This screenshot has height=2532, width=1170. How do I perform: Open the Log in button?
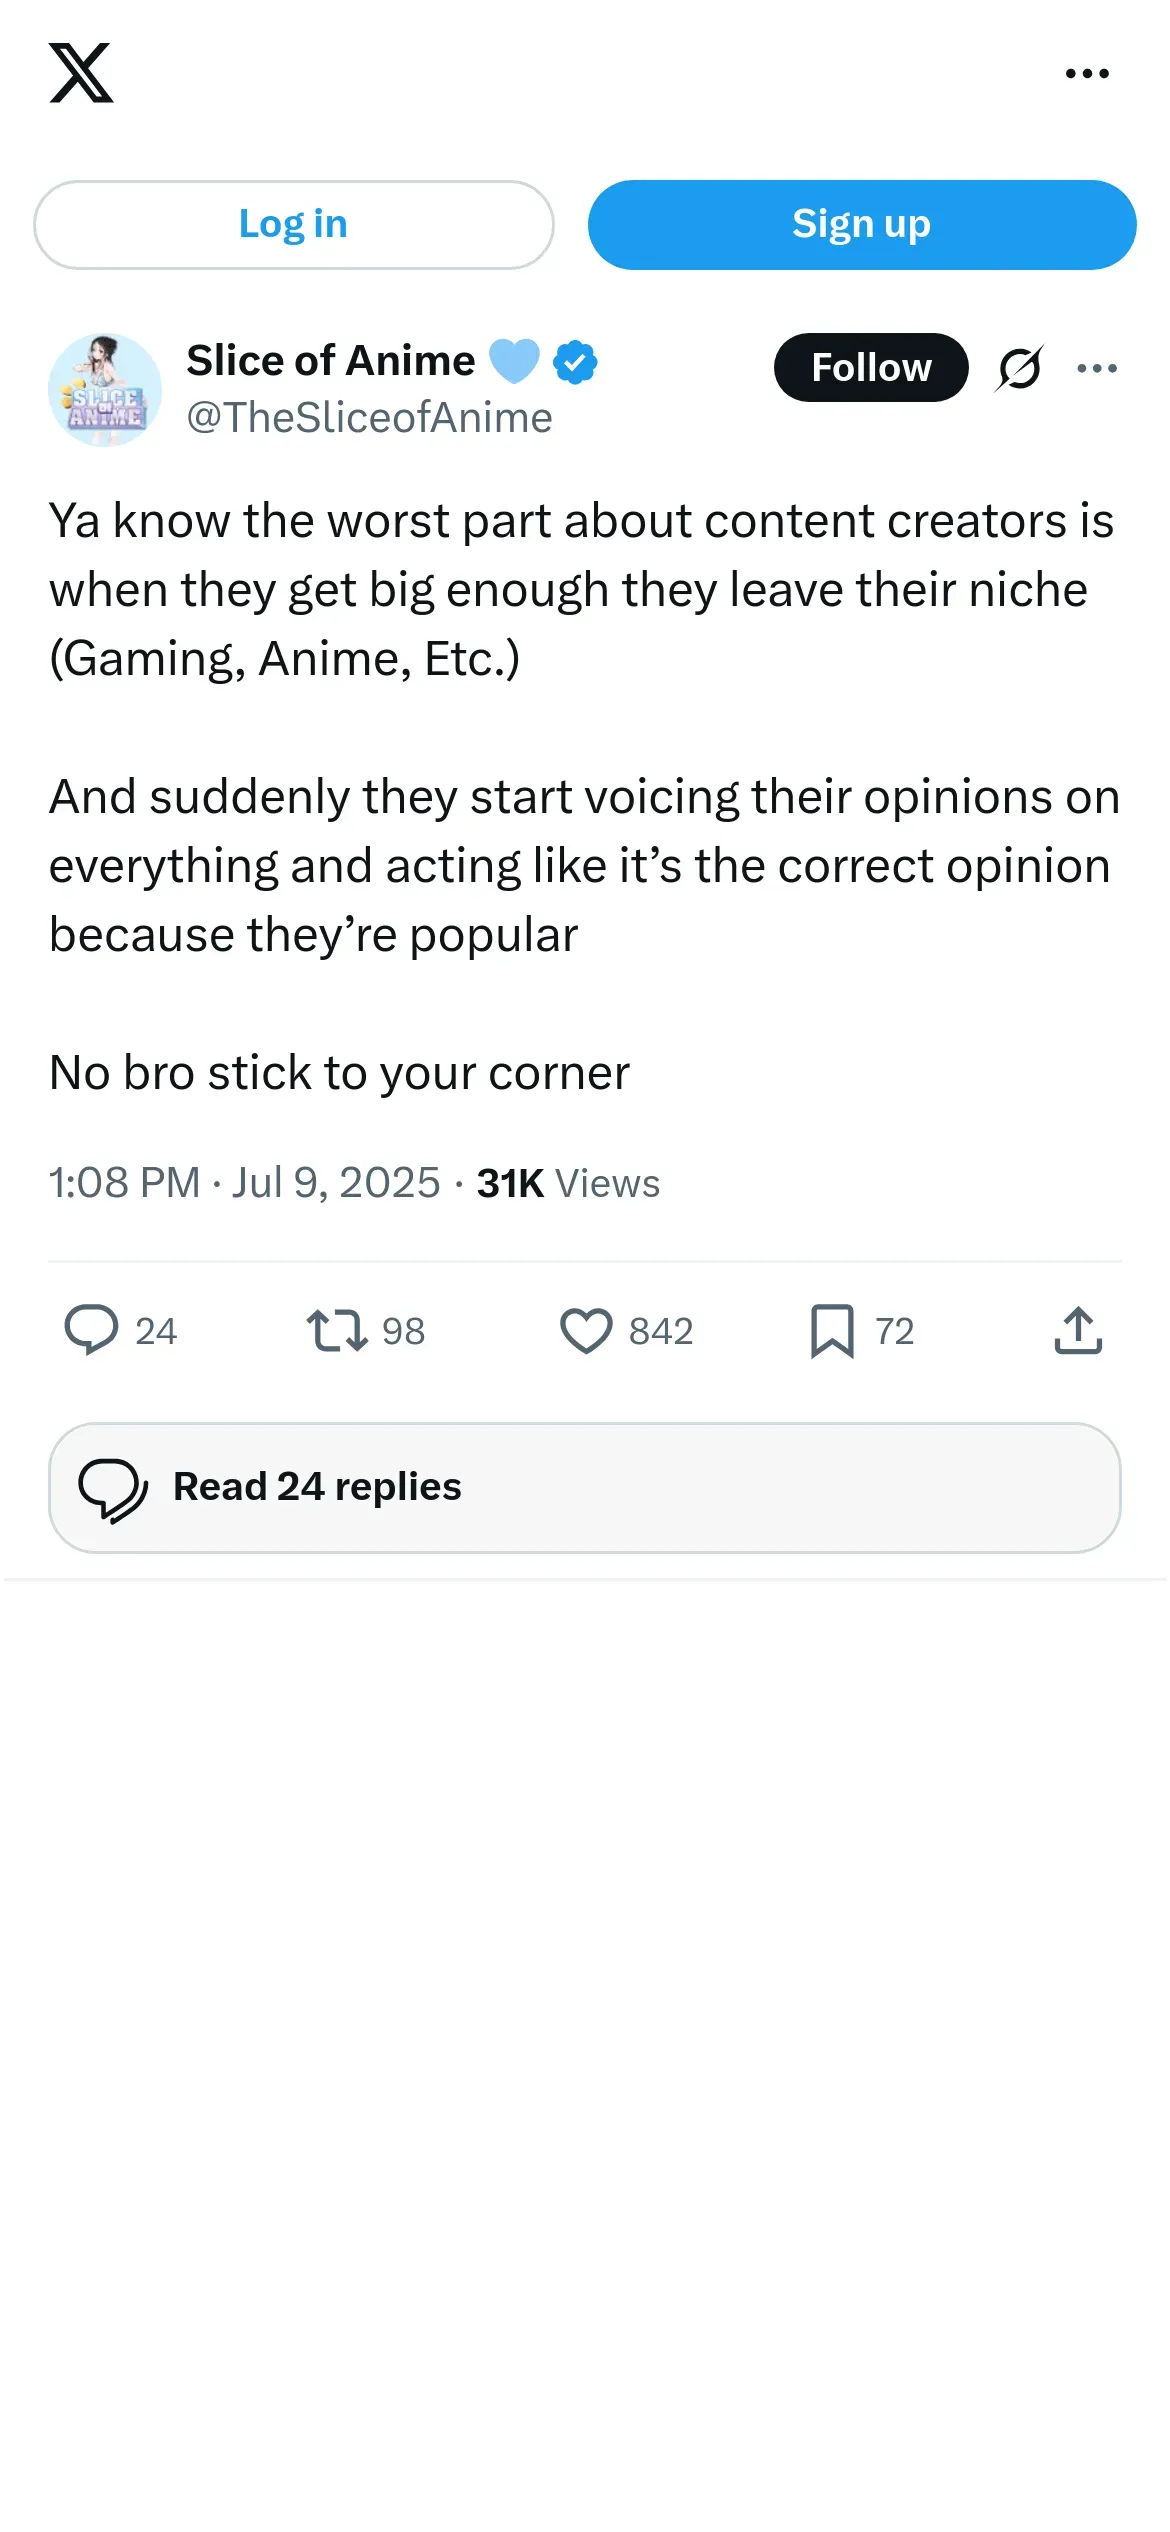[293, 224]
